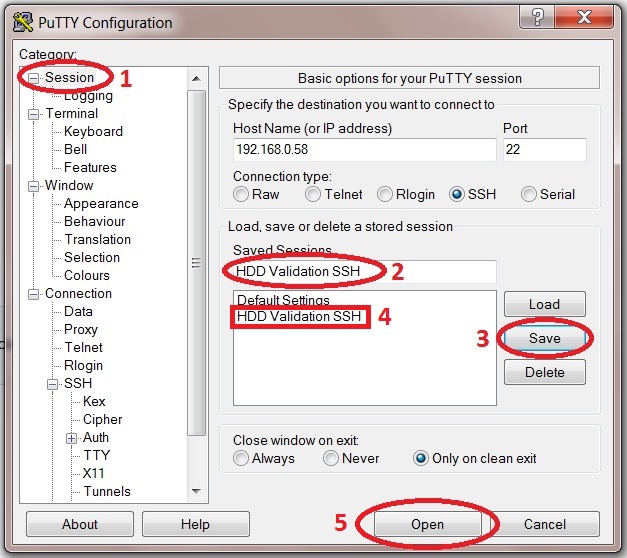Image resolution: width=627 pixels, height=558 pixels.
Task: Go to the Appearance settings category
Action: (101, 203)
